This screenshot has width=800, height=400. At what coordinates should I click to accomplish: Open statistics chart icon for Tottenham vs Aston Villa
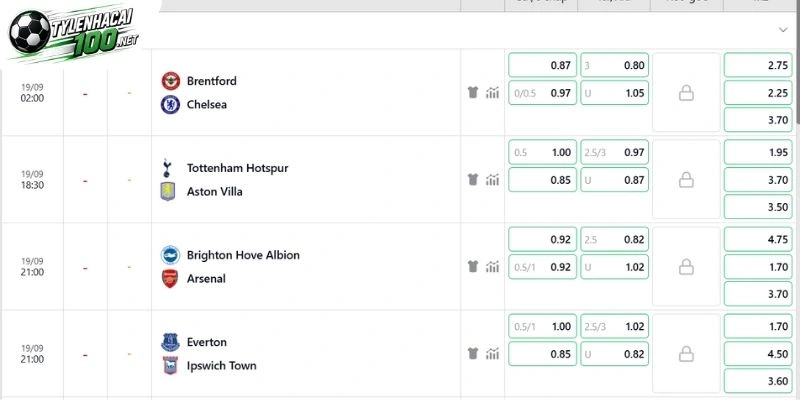(x=492, y=180)
